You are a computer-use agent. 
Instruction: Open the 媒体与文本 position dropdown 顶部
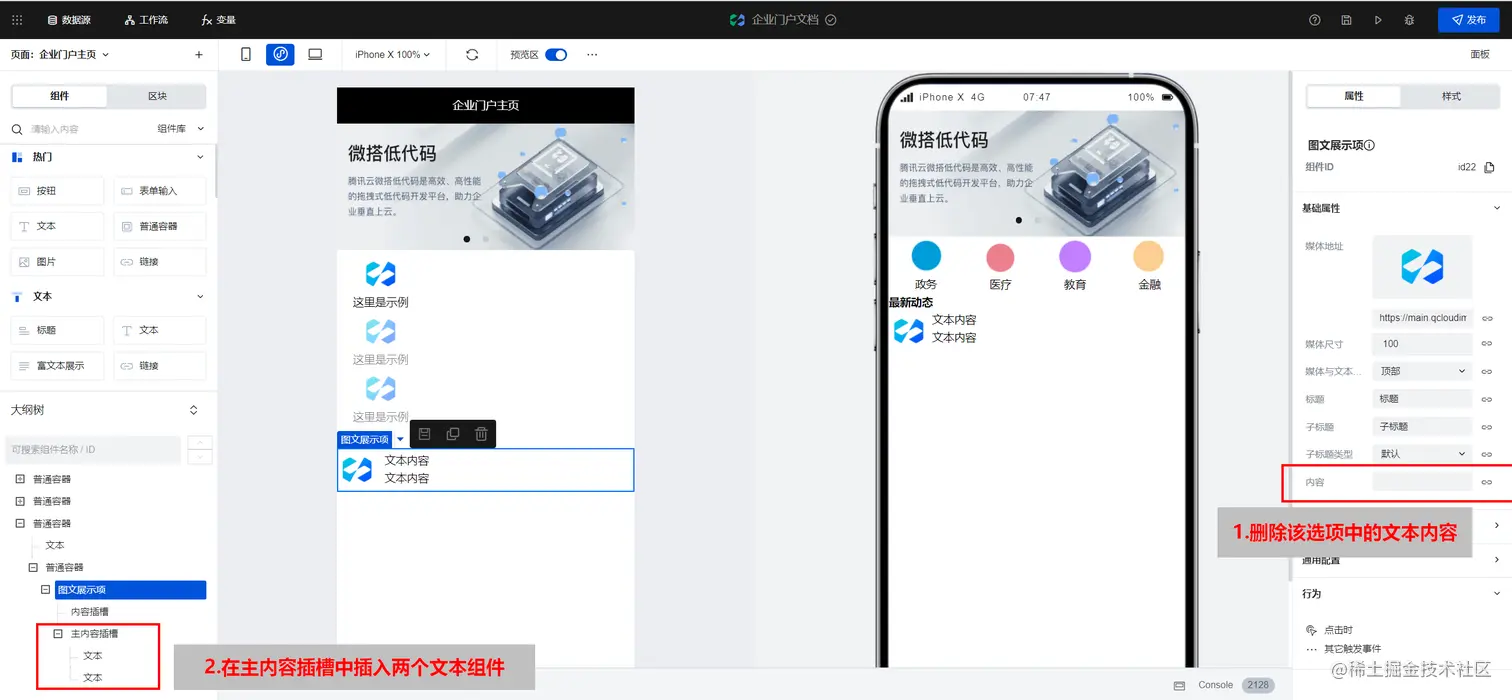coord(1422,371)
